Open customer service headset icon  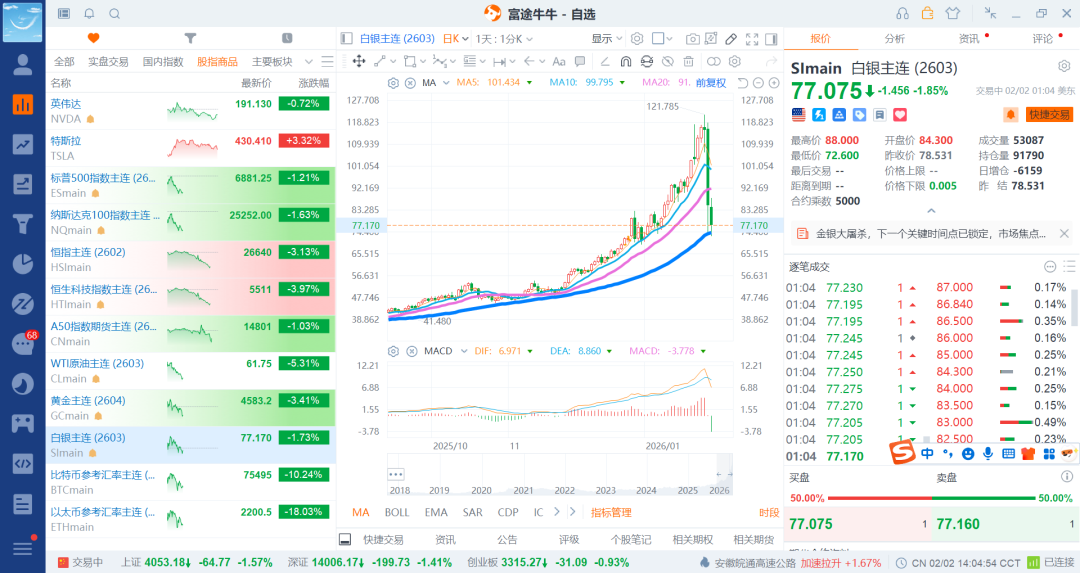tap(902, 14)
